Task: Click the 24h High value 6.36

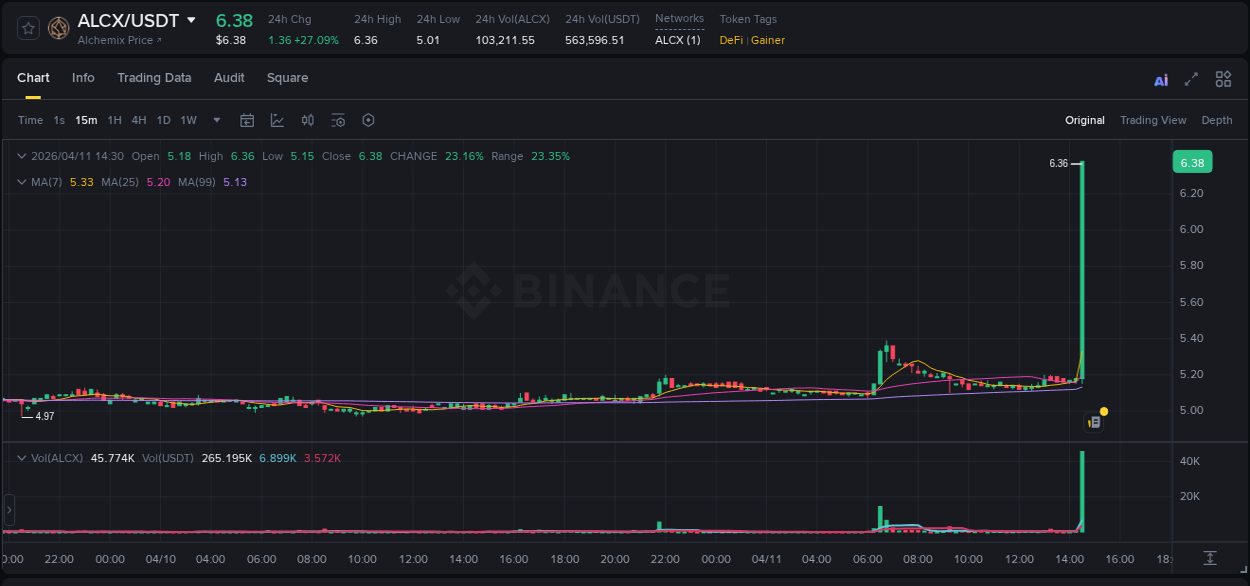Action: pos(366,40)
